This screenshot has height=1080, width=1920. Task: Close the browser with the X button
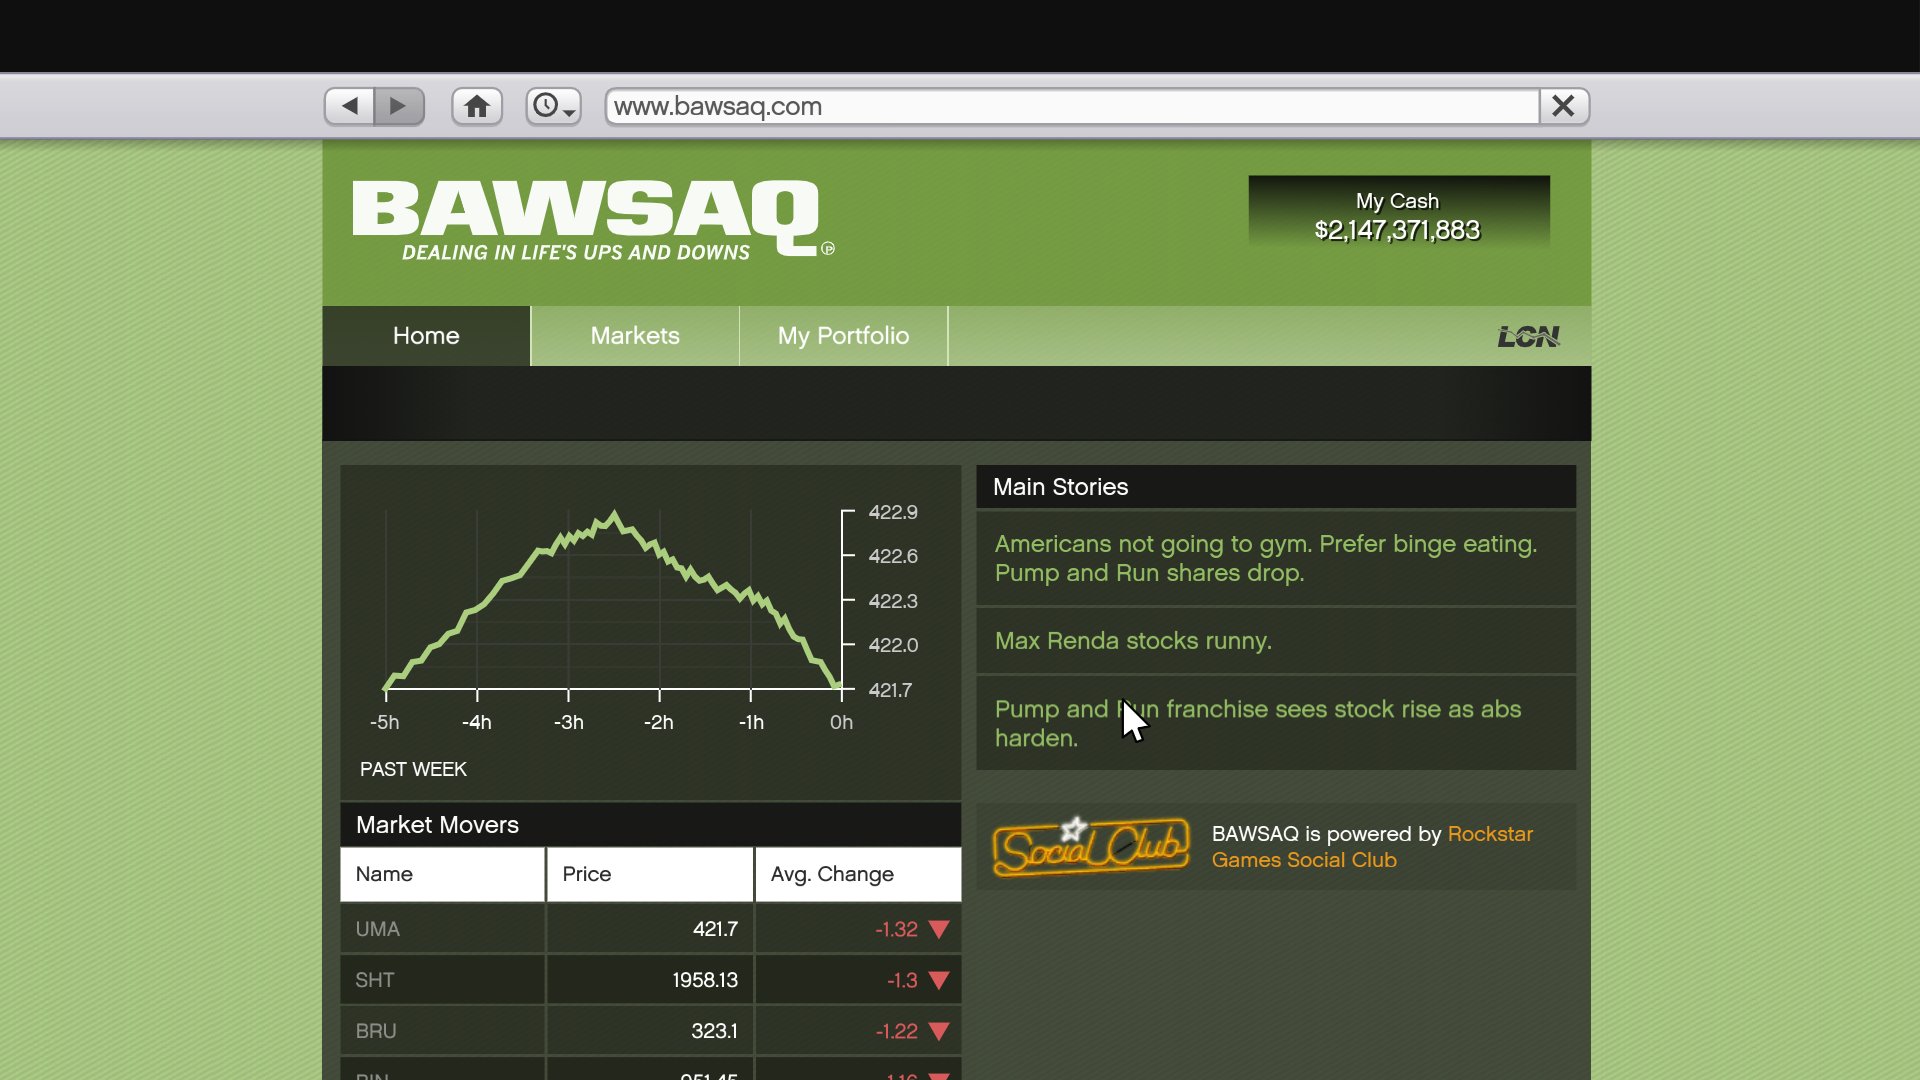tap(1564, 106)
